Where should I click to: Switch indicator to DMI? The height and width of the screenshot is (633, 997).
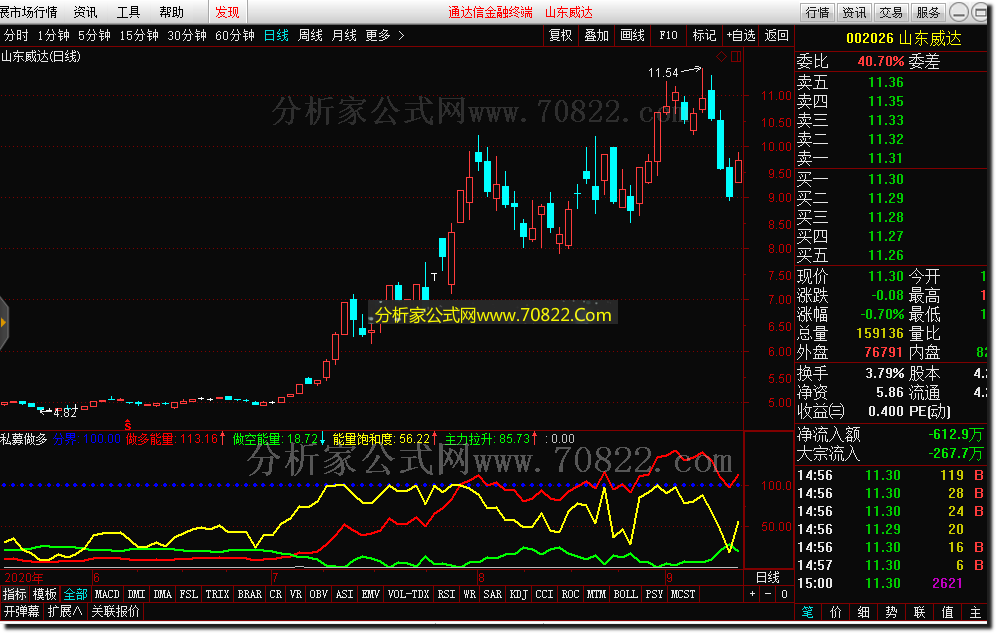tap(136, 594)
